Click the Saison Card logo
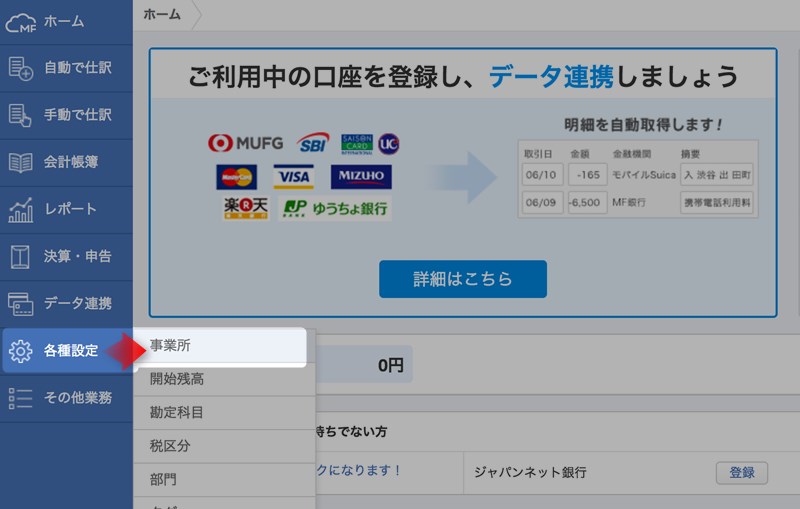The height and width of the screenshot is (509, 800). (x=357, y=144)
